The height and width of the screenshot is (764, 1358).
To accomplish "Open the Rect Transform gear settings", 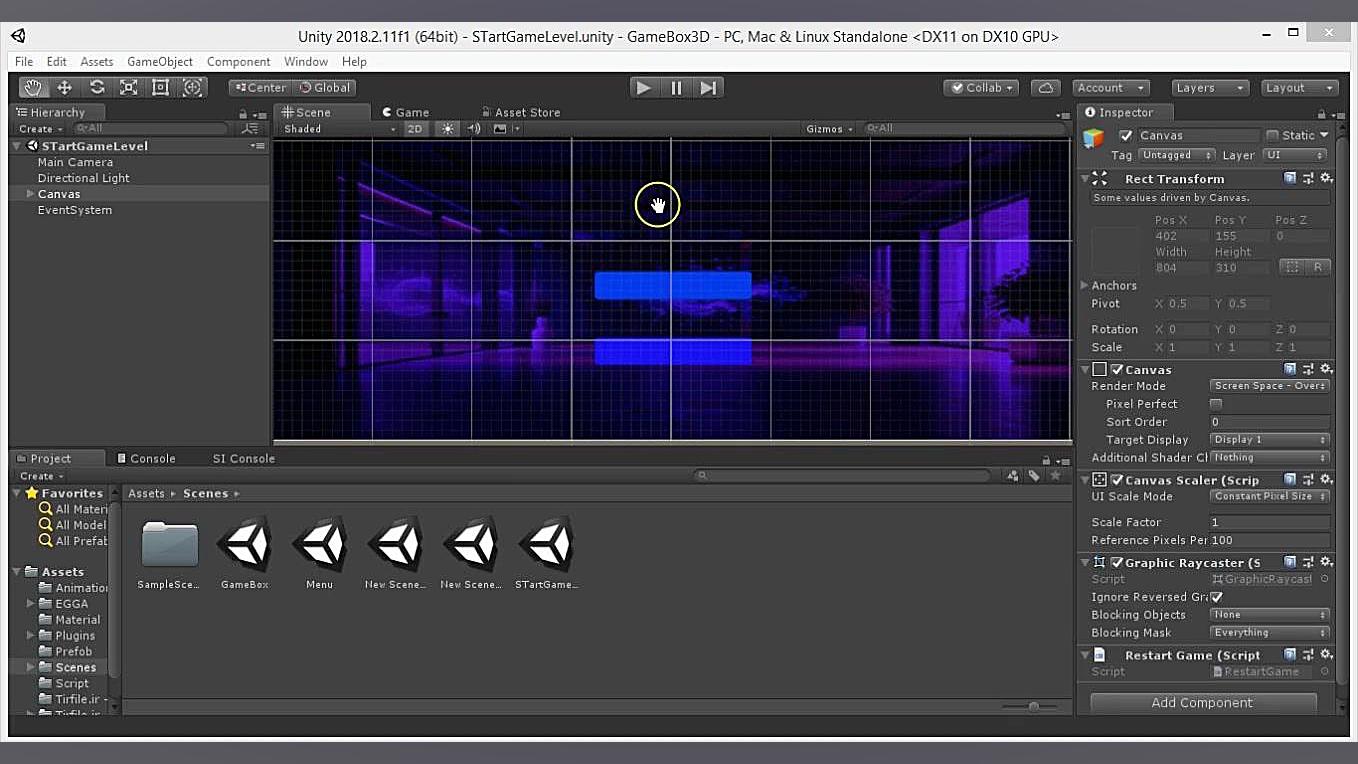I will pos(1326,179).
